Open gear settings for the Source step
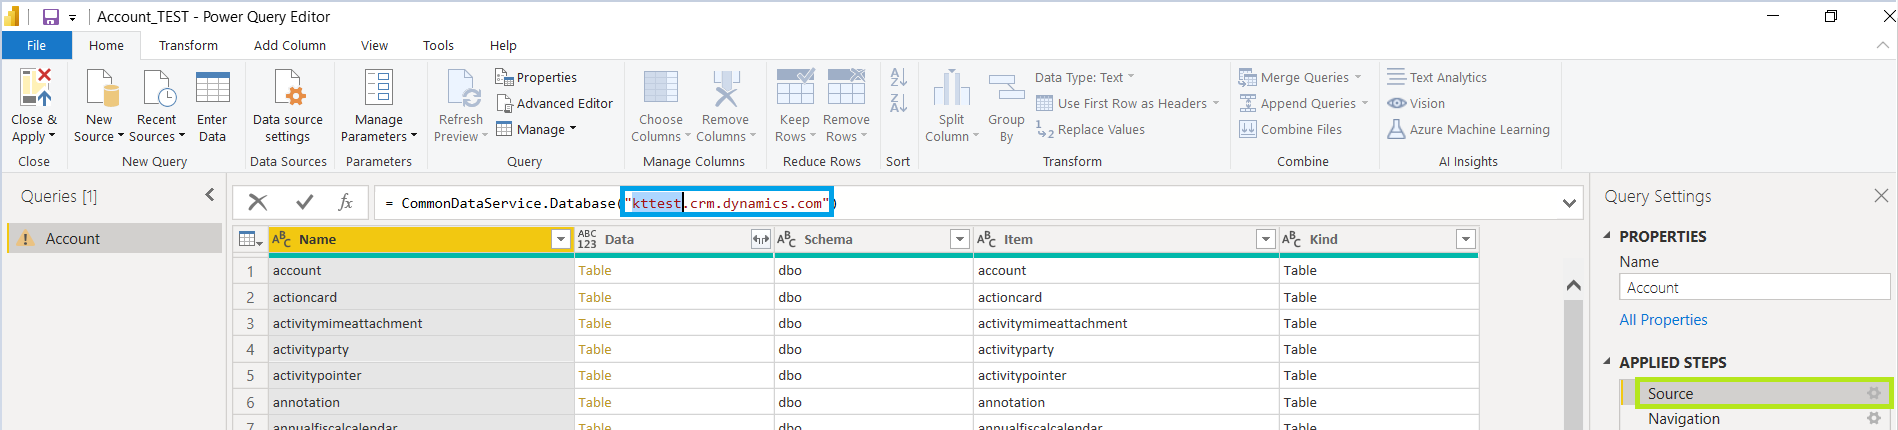 (x=1874, y=394)
